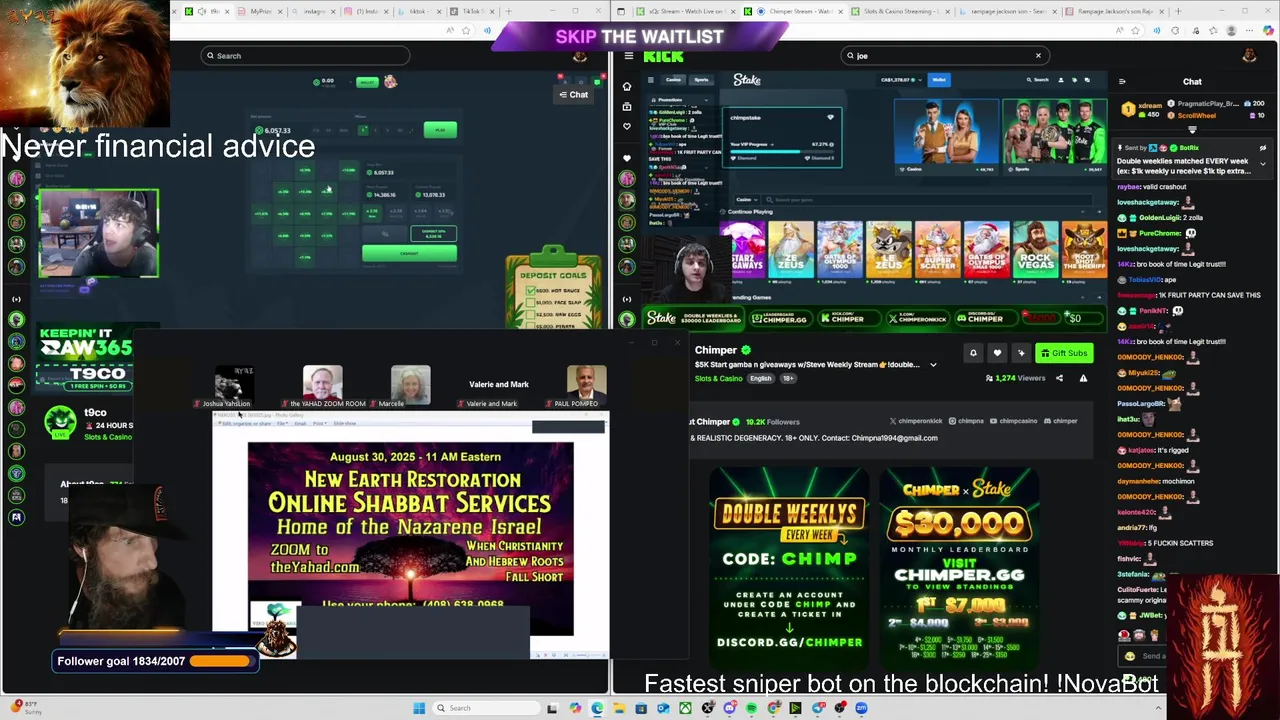This screenshot has height=720, width=1280.
Task: Click notification bell for Chimper channel
Action: point(973,353)
